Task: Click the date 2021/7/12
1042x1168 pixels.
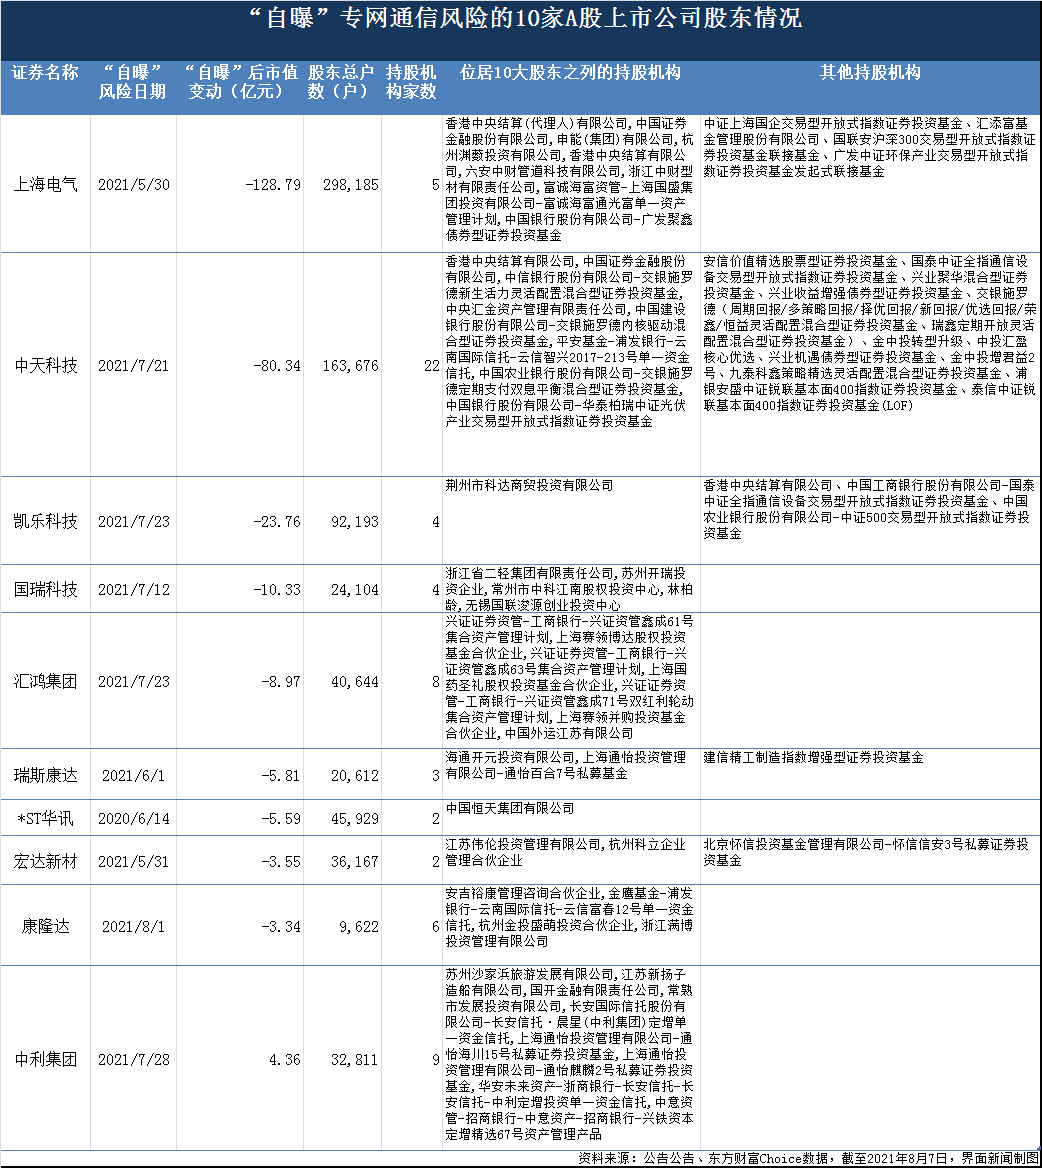Action: click(x=133, y=589)
